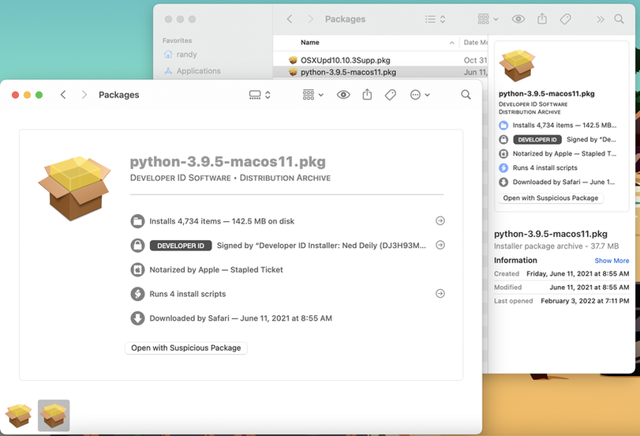Click the DEVELOPER ID badge in main preview
This screenshot has height=436, width=640.
coord(180,245)
